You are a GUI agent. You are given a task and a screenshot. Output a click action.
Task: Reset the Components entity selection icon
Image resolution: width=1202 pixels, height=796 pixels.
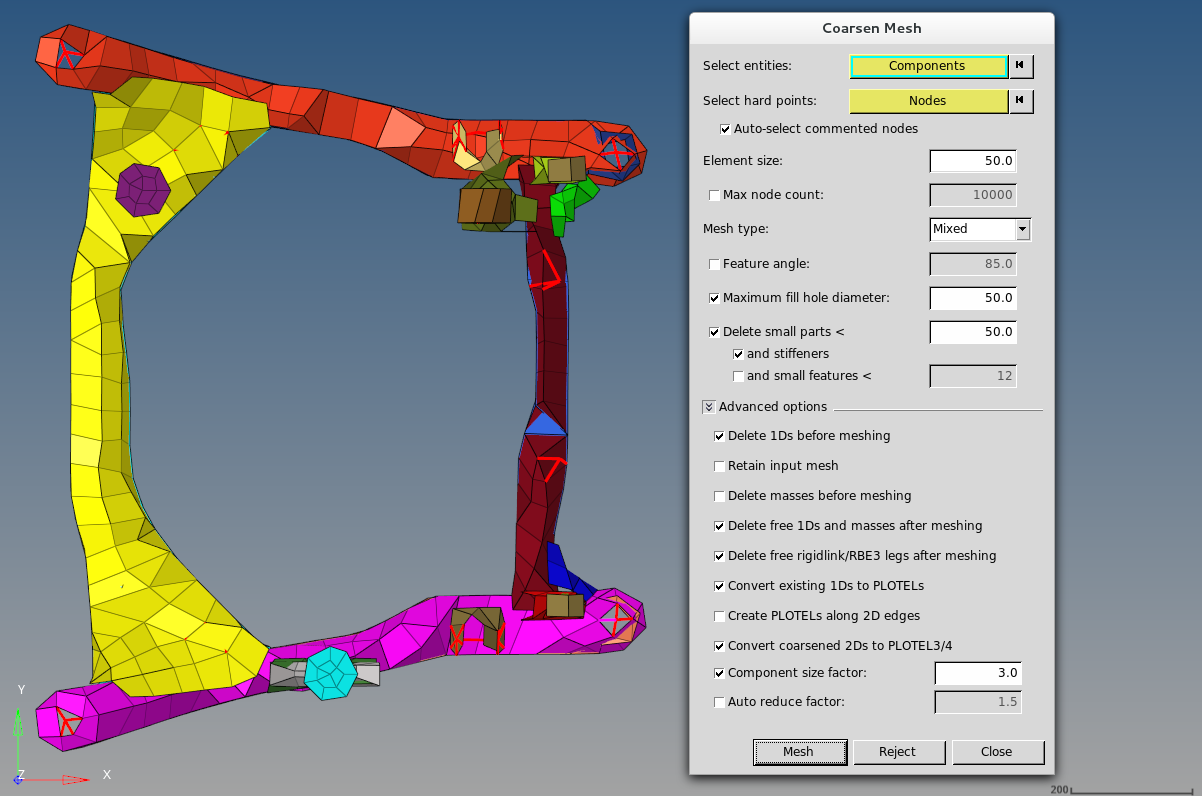pos(1020,66)
